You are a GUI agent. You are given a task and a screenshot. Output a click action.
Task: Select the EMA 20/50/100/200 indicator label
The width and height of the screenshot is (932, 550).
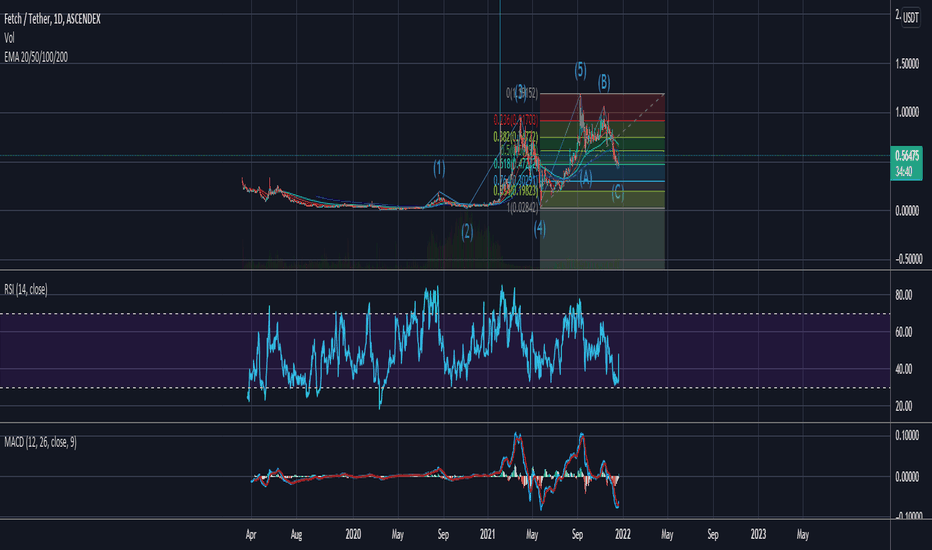(x=36, y=57)
